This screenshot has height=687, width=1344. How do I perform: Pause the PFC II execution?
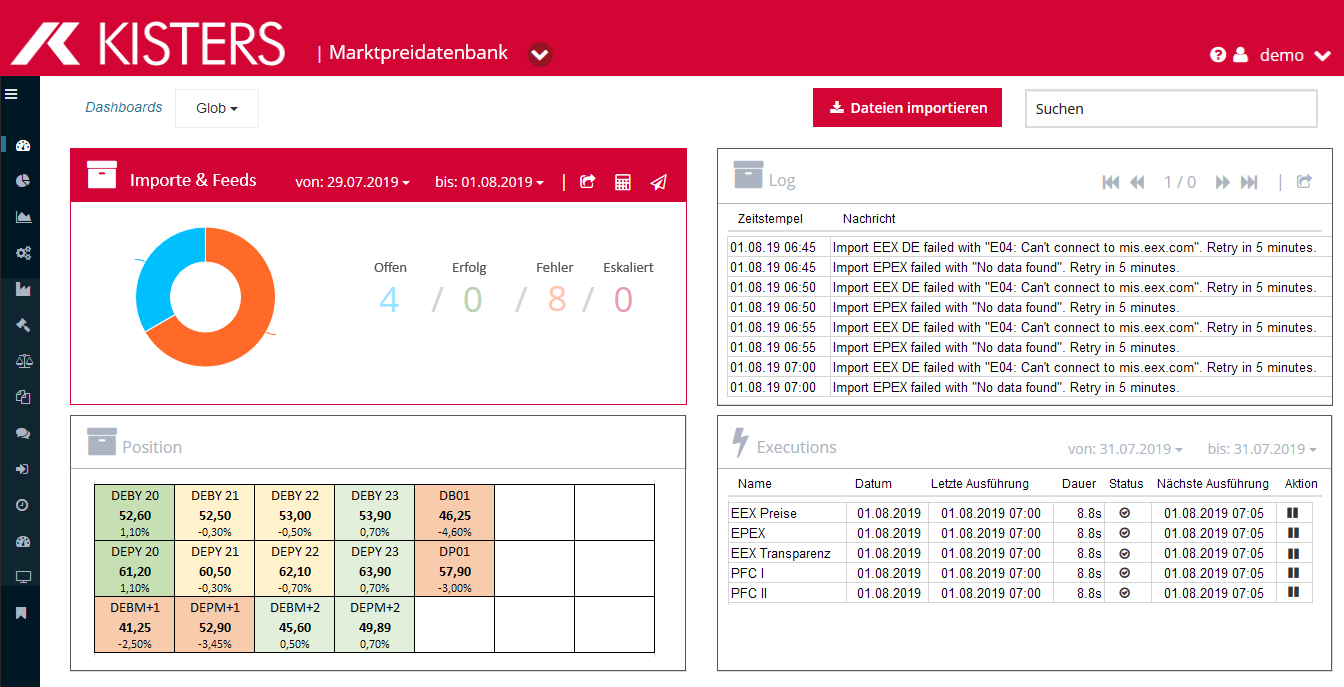1293,593
